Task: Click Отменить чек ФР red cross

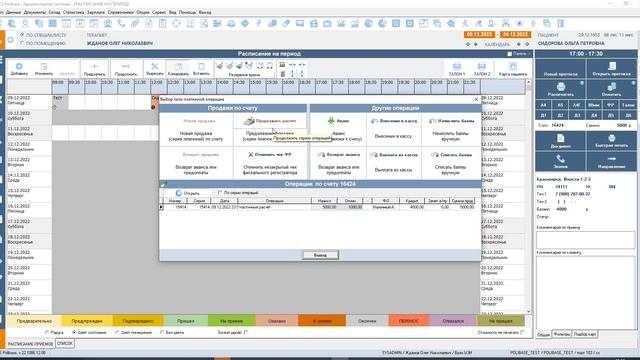Action: [x=270, y=155]
